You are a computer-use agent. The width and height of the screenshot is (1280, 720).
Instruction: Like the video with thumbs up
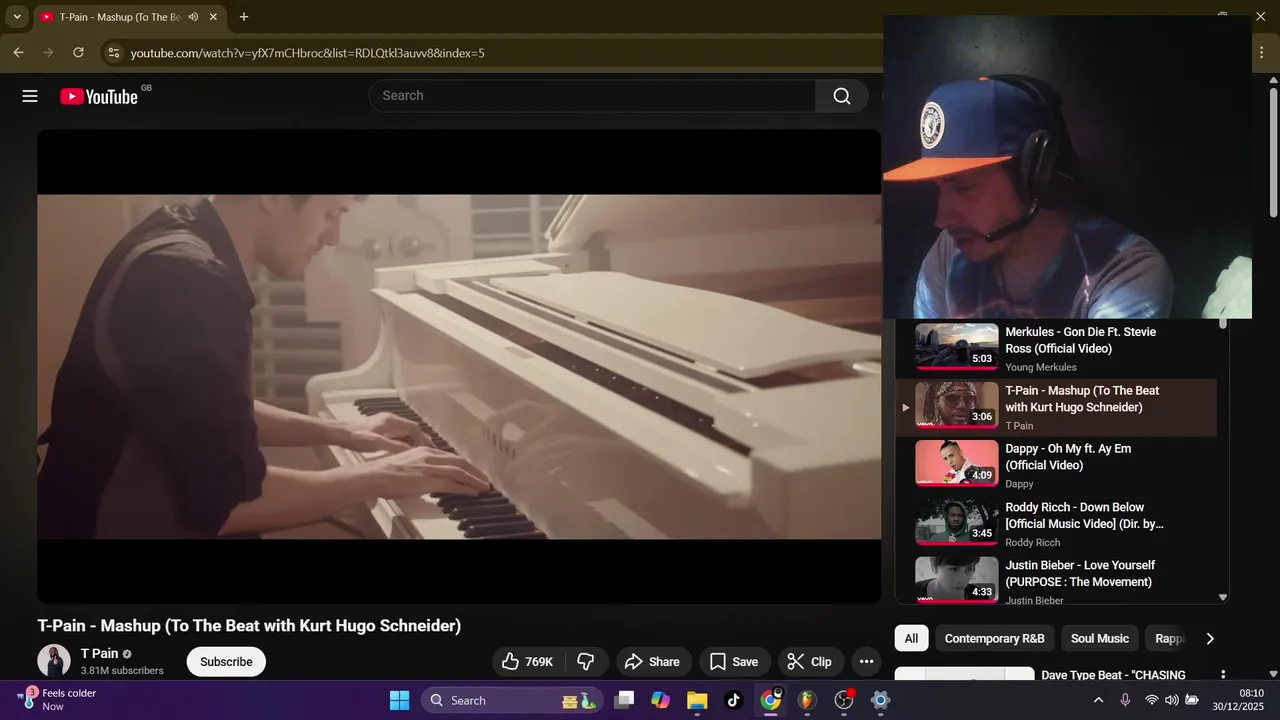point(528,661)
